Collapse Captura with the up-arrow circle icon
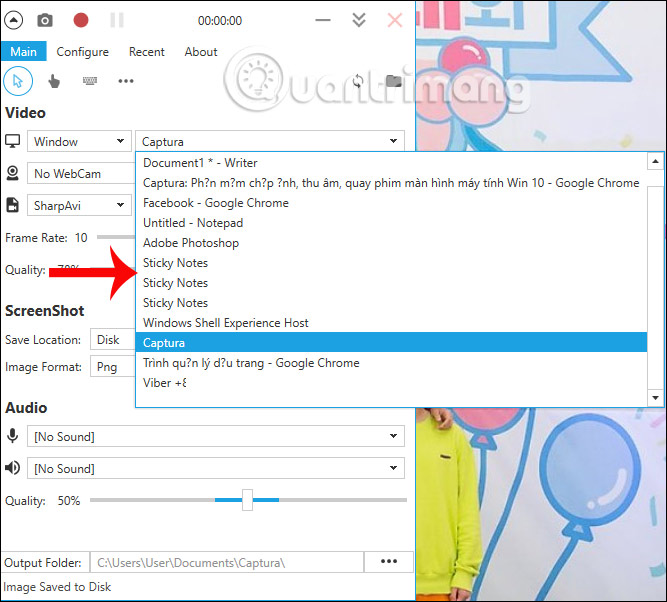This screenshot has width=667, height=602. click(14, 20)
